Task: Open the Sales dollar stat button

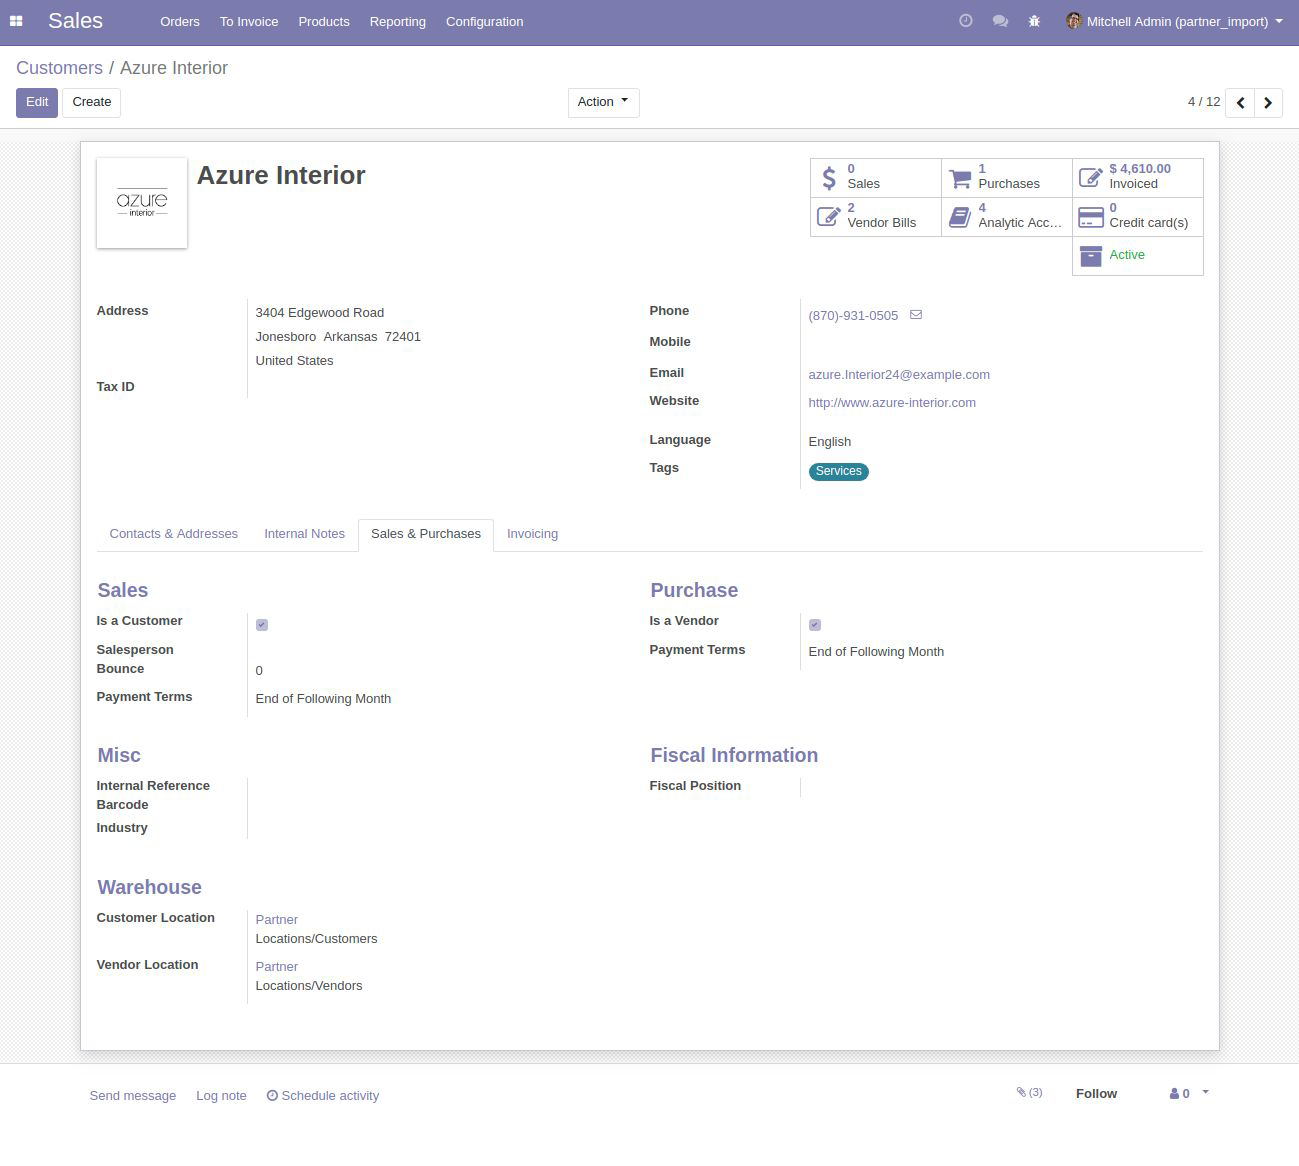Action: [875, 177]
